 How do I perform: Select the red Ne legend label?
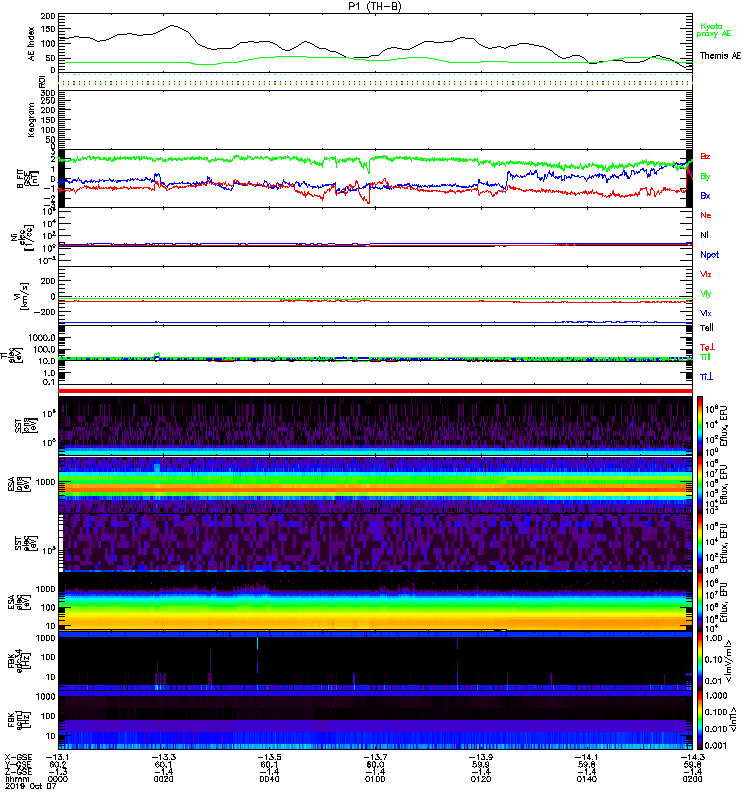tap(706, 215)
